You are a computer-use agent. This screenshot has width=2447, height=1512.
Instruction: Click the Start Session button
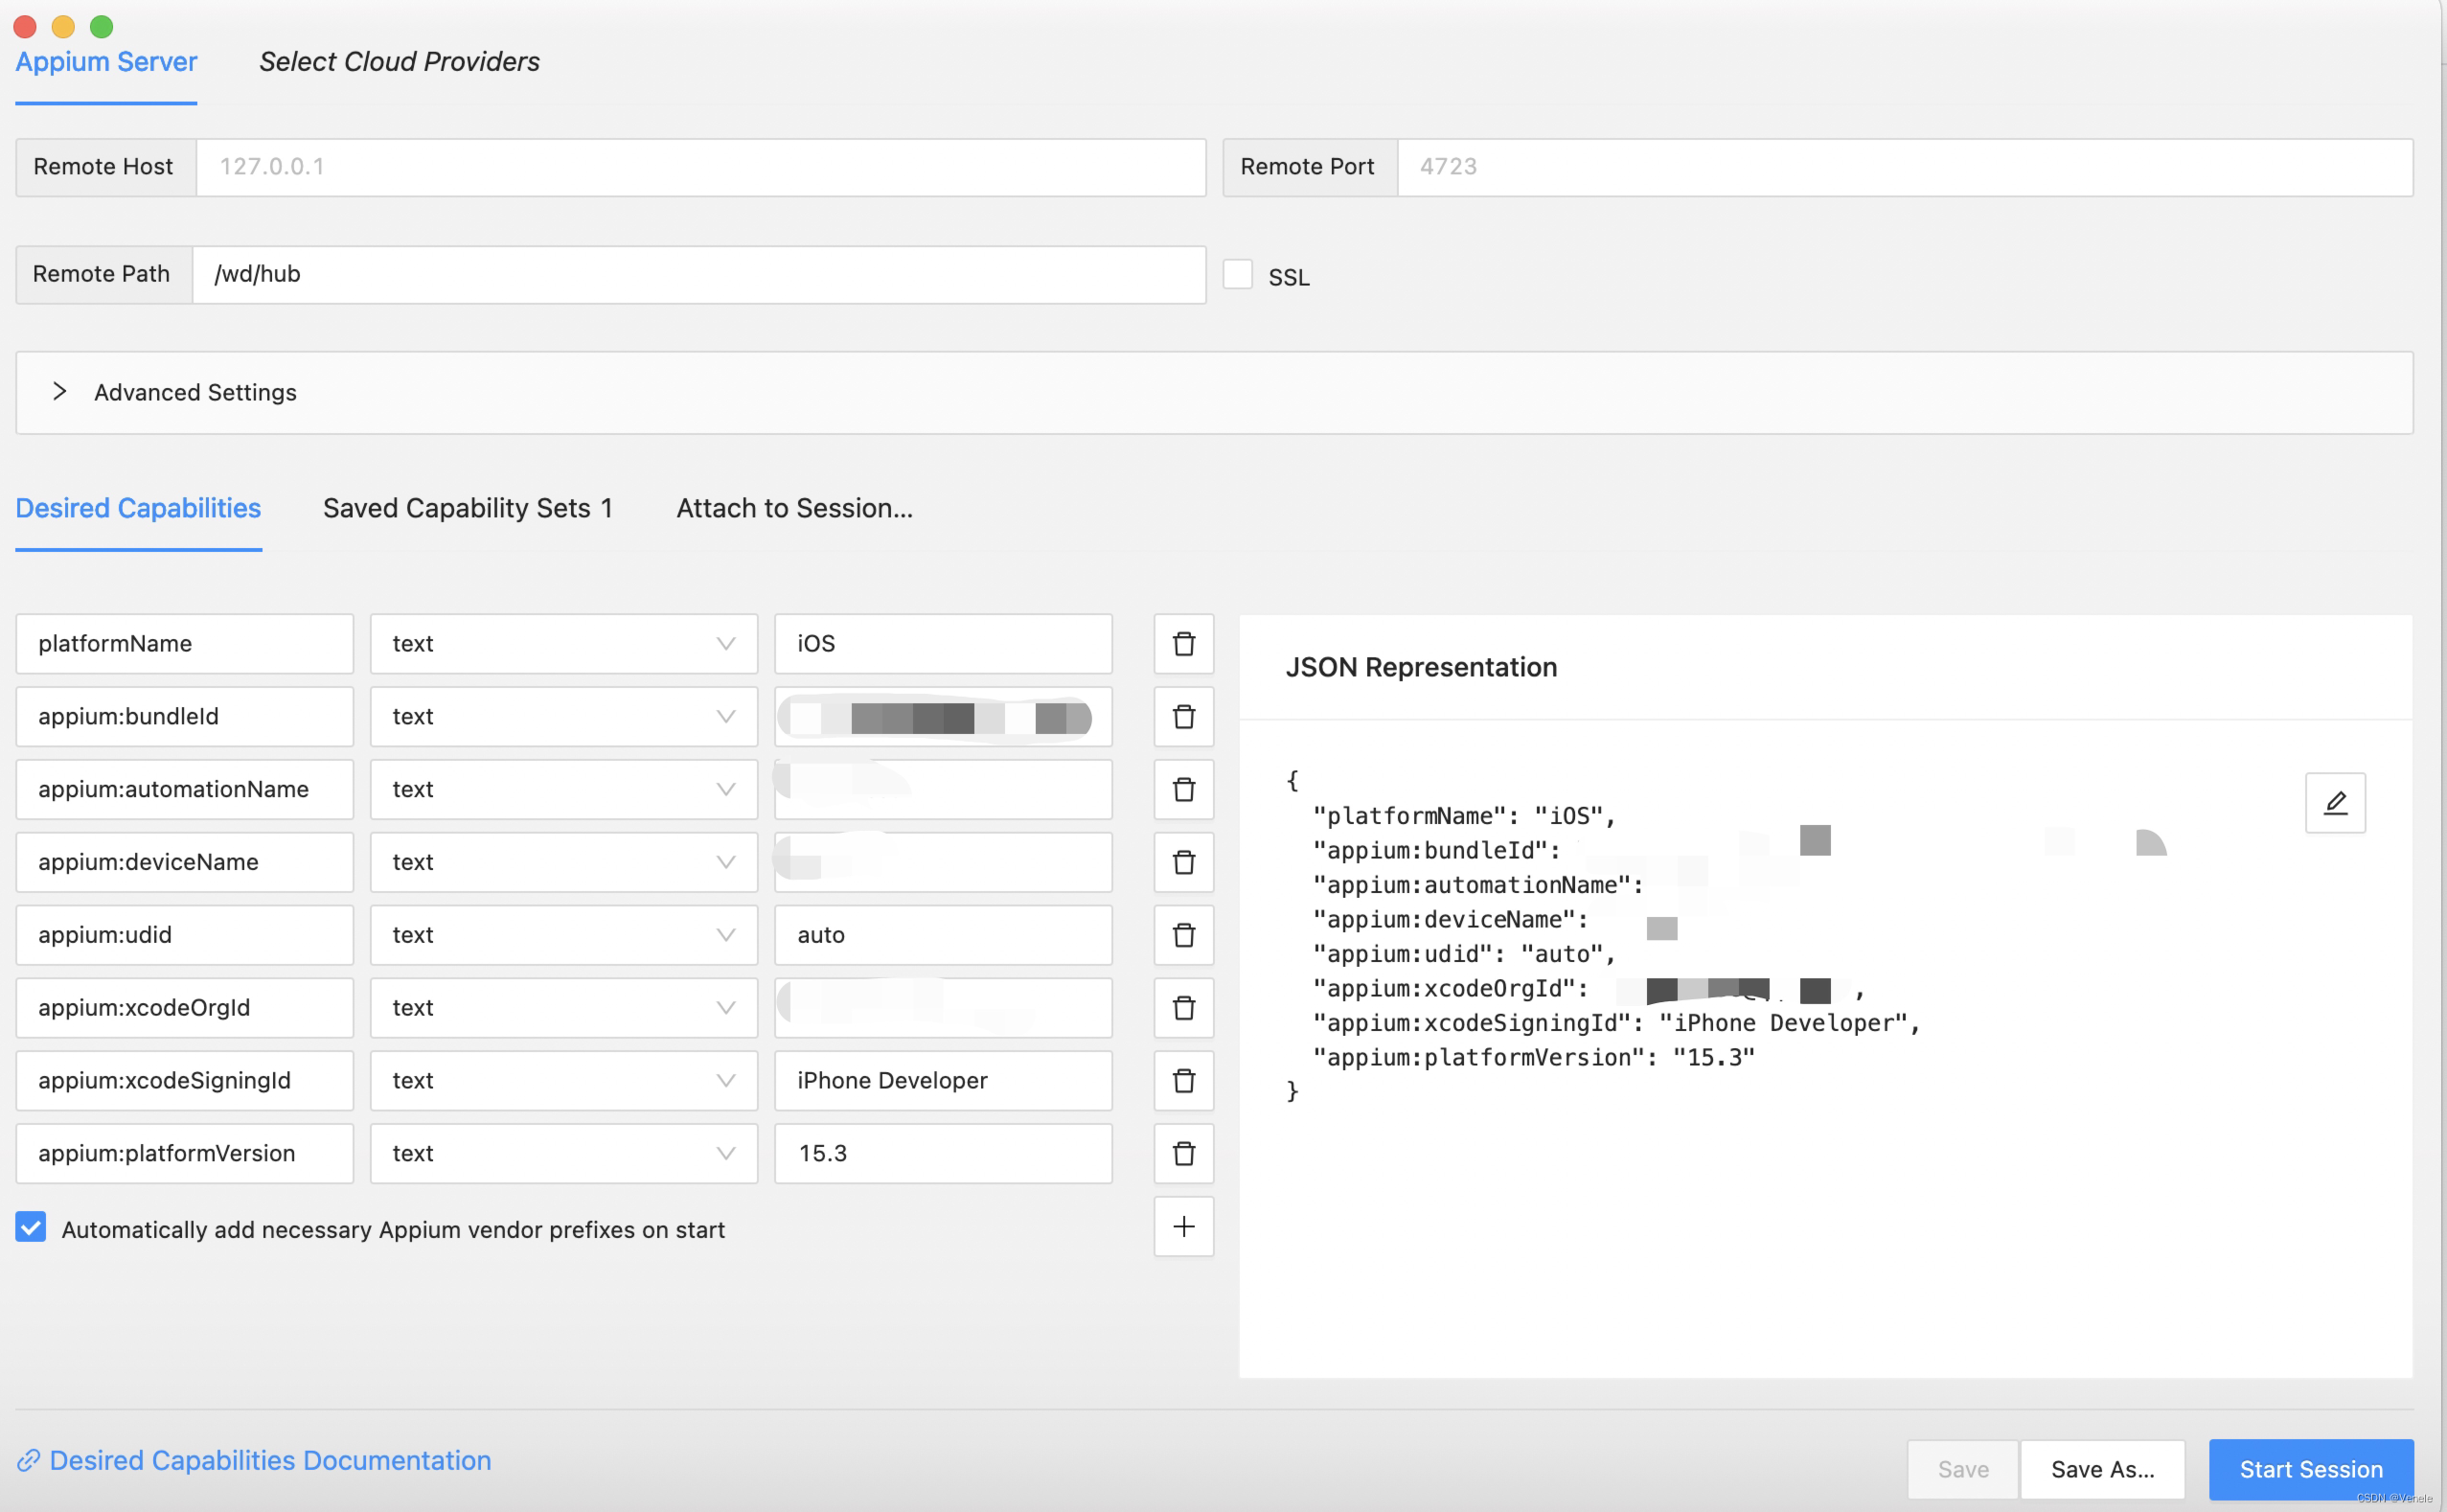pyautogui.click(x=2310, y=1468)
